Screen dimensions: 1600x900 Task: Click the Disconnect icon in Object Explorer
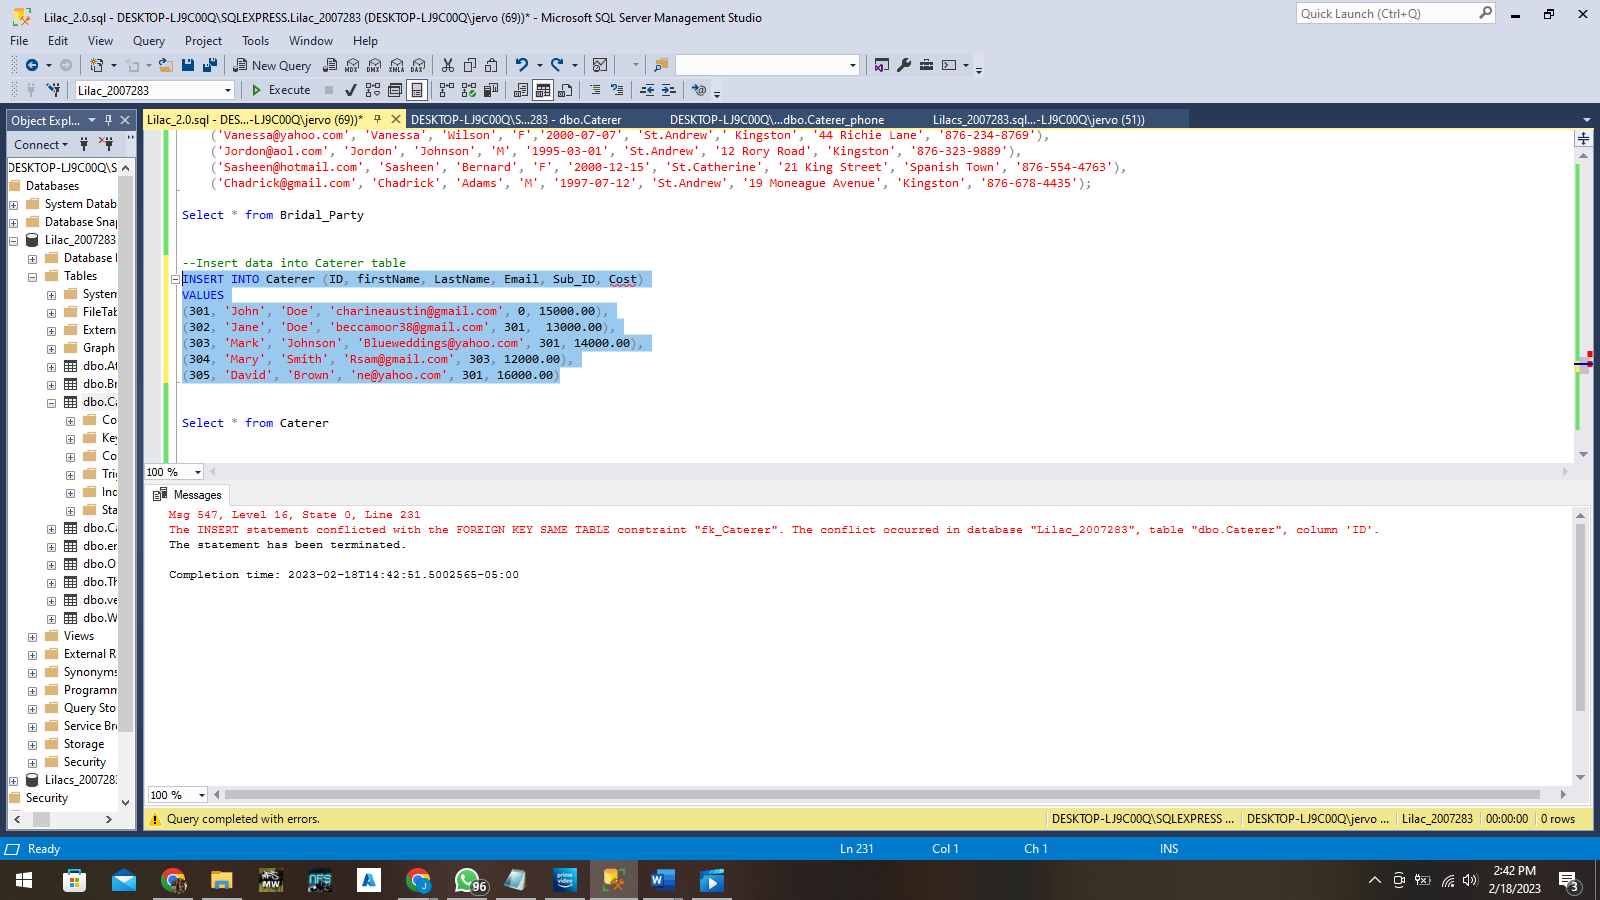(106, 144)
